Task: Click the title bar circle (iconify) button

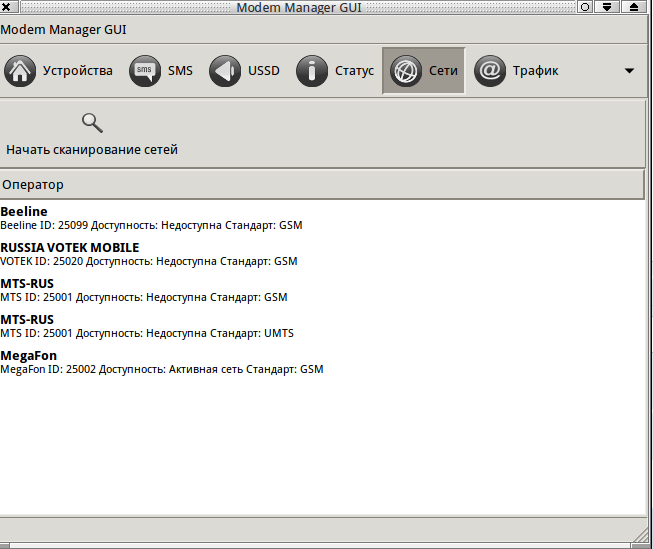Action: tap(585, 7)
